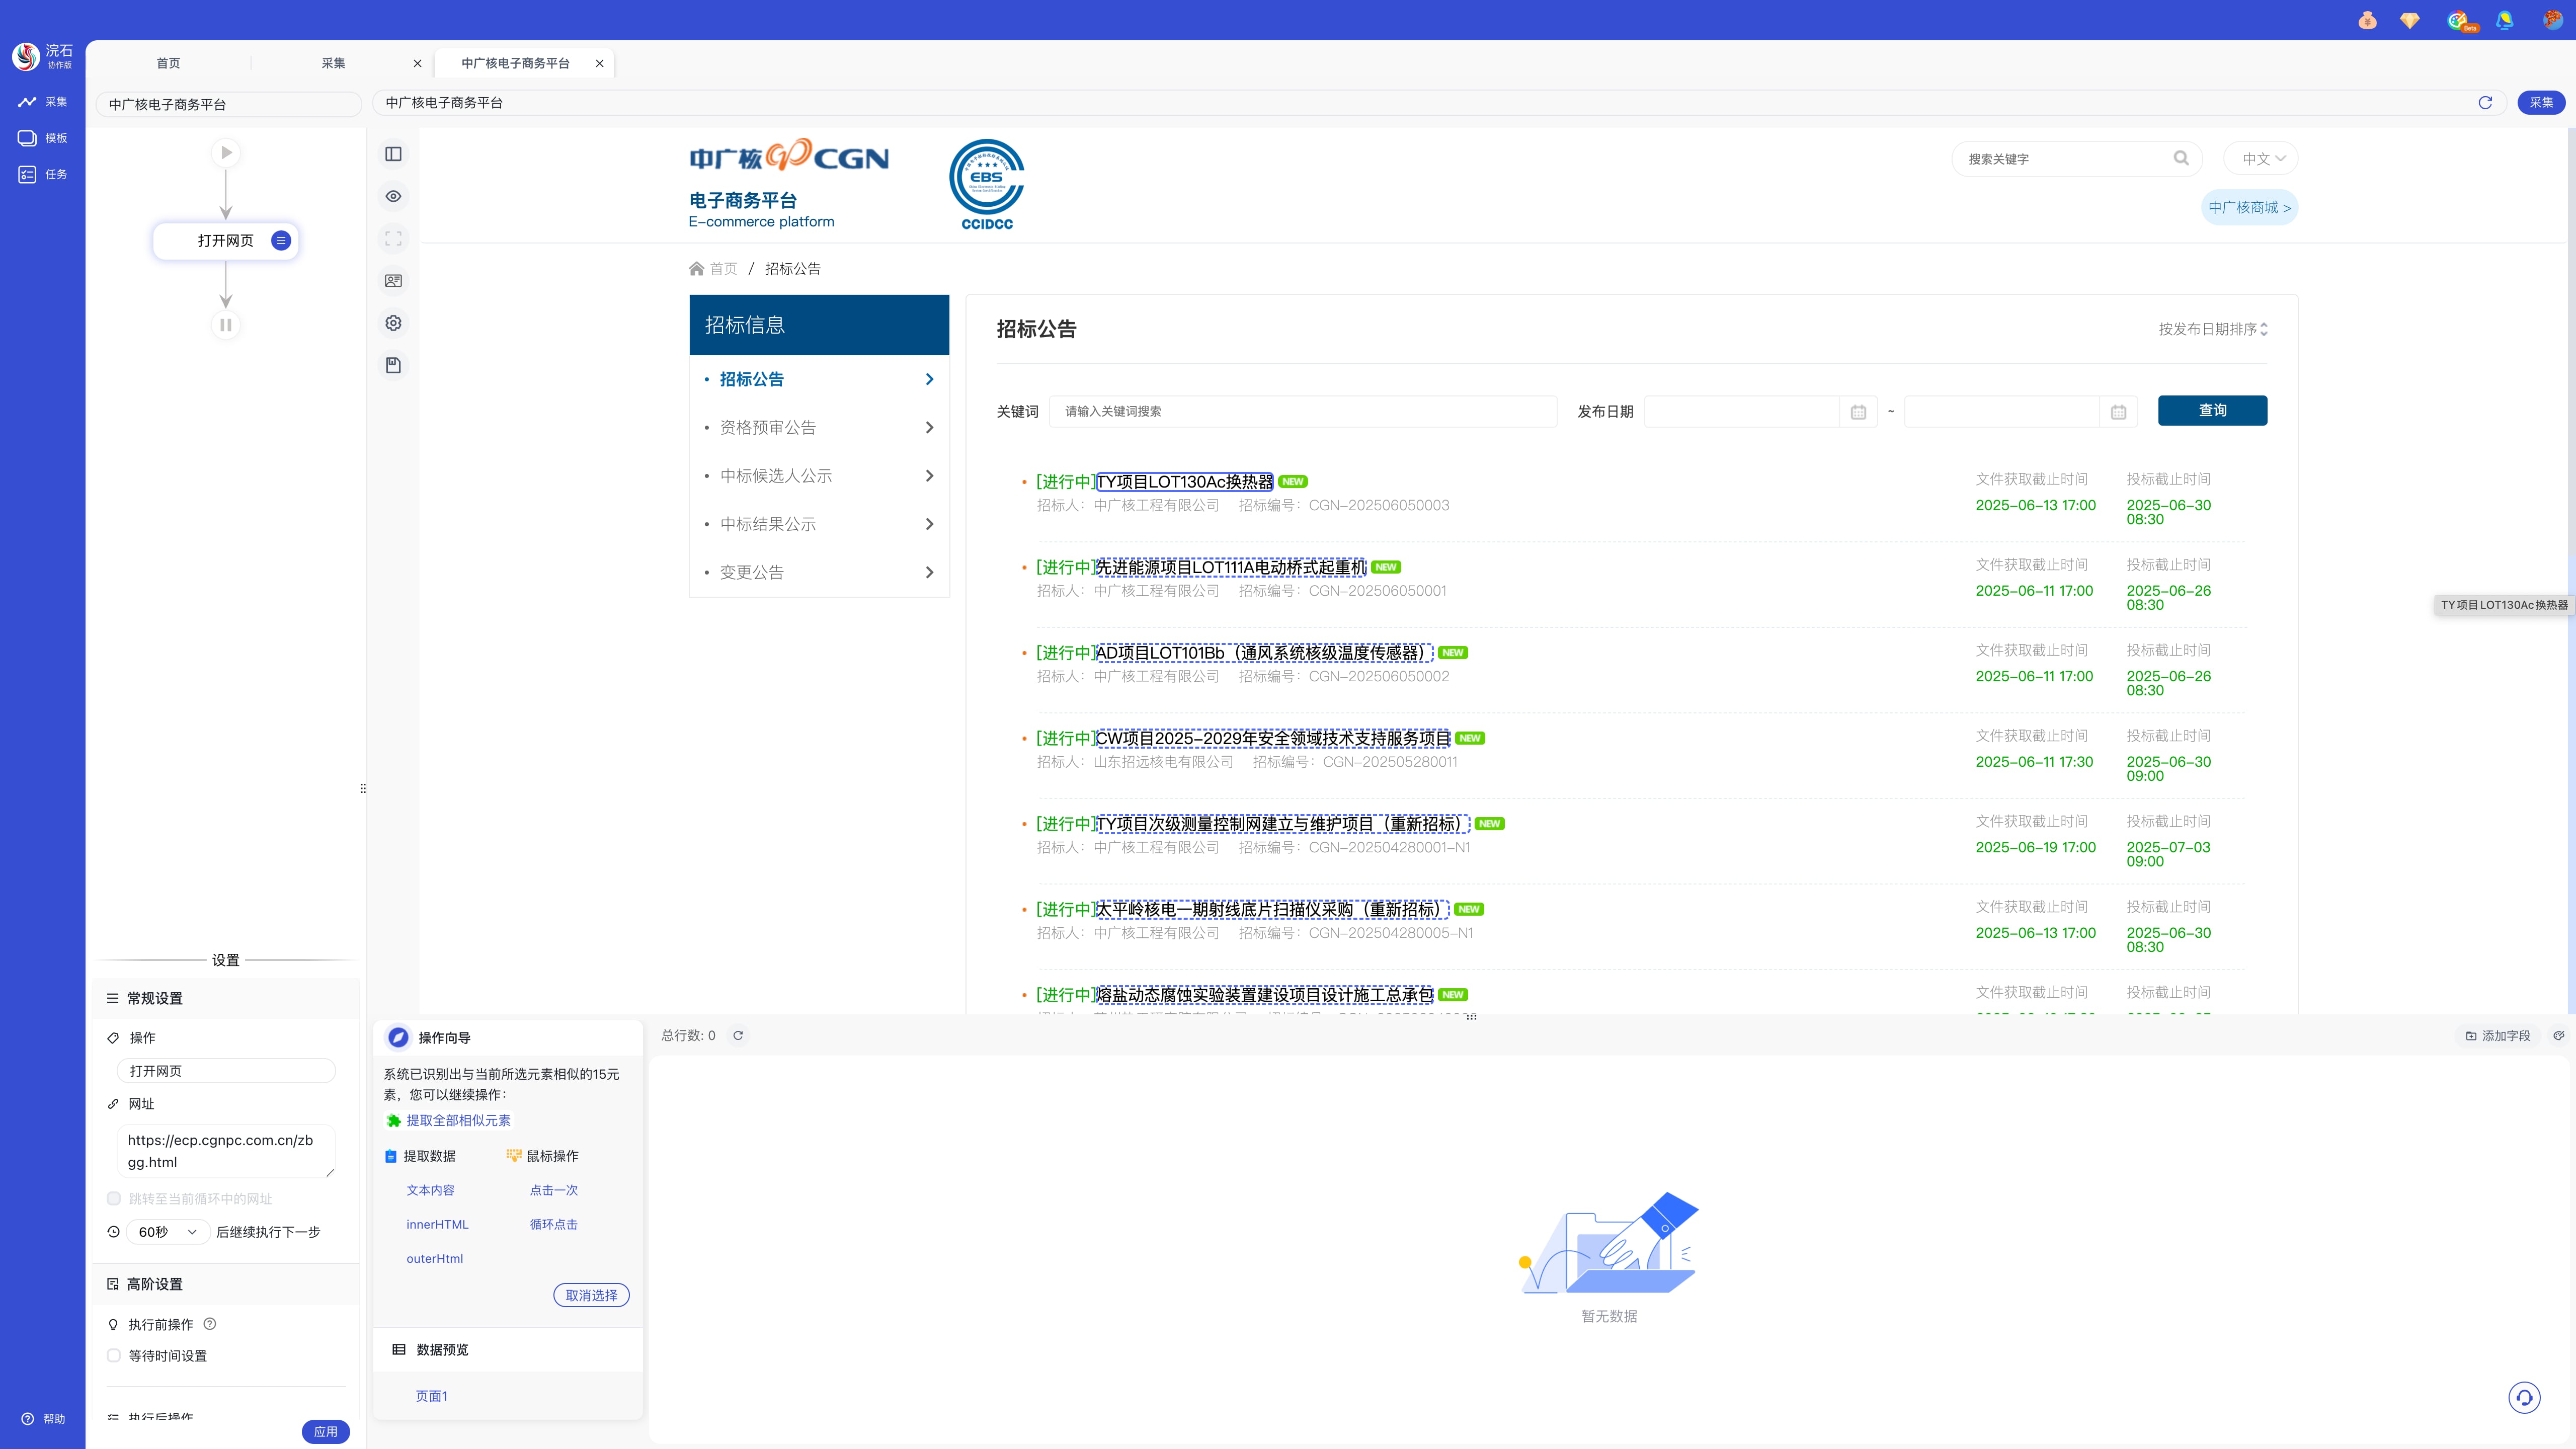Image resolution: width=2576 pixels, height=1449 pixels.
Task: Click the 应用 apply button
Action: [325, 1432]
